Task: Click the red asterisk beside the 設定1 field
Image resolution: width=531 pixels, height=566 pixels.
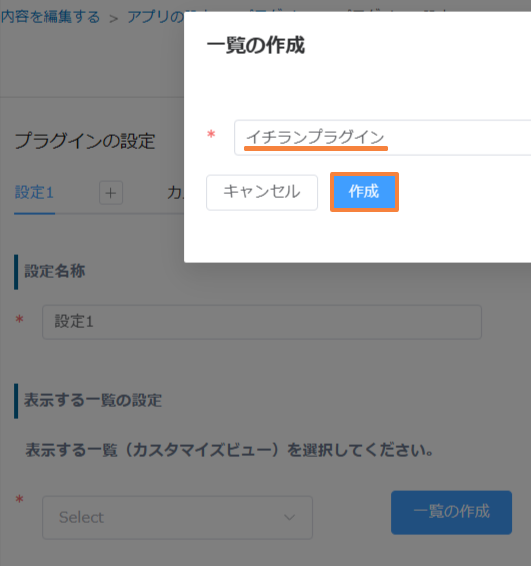Action: [x=19, y=319]
